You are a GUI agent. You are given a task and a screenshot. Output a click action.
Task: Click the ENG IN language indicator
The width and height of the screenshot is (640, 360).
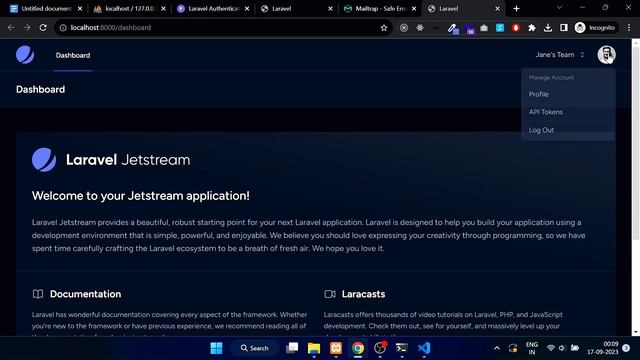(532, 348)
